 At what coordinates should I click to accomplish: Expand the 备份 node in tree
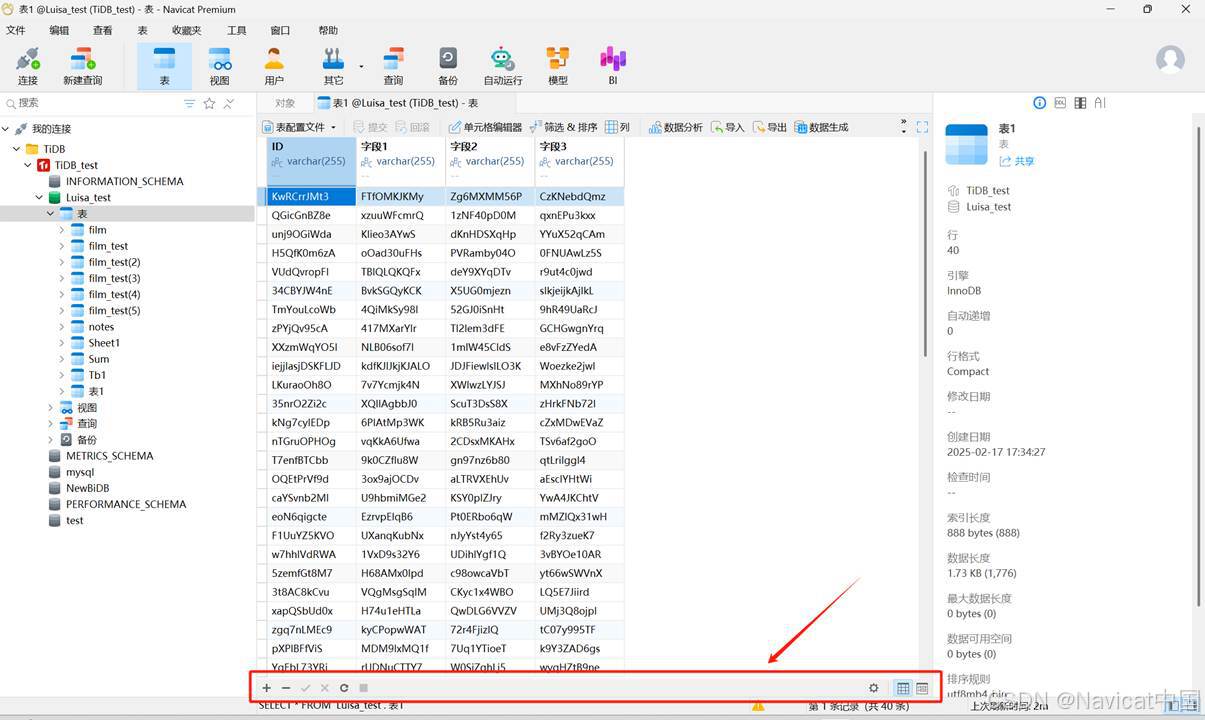tap(51, 440)
